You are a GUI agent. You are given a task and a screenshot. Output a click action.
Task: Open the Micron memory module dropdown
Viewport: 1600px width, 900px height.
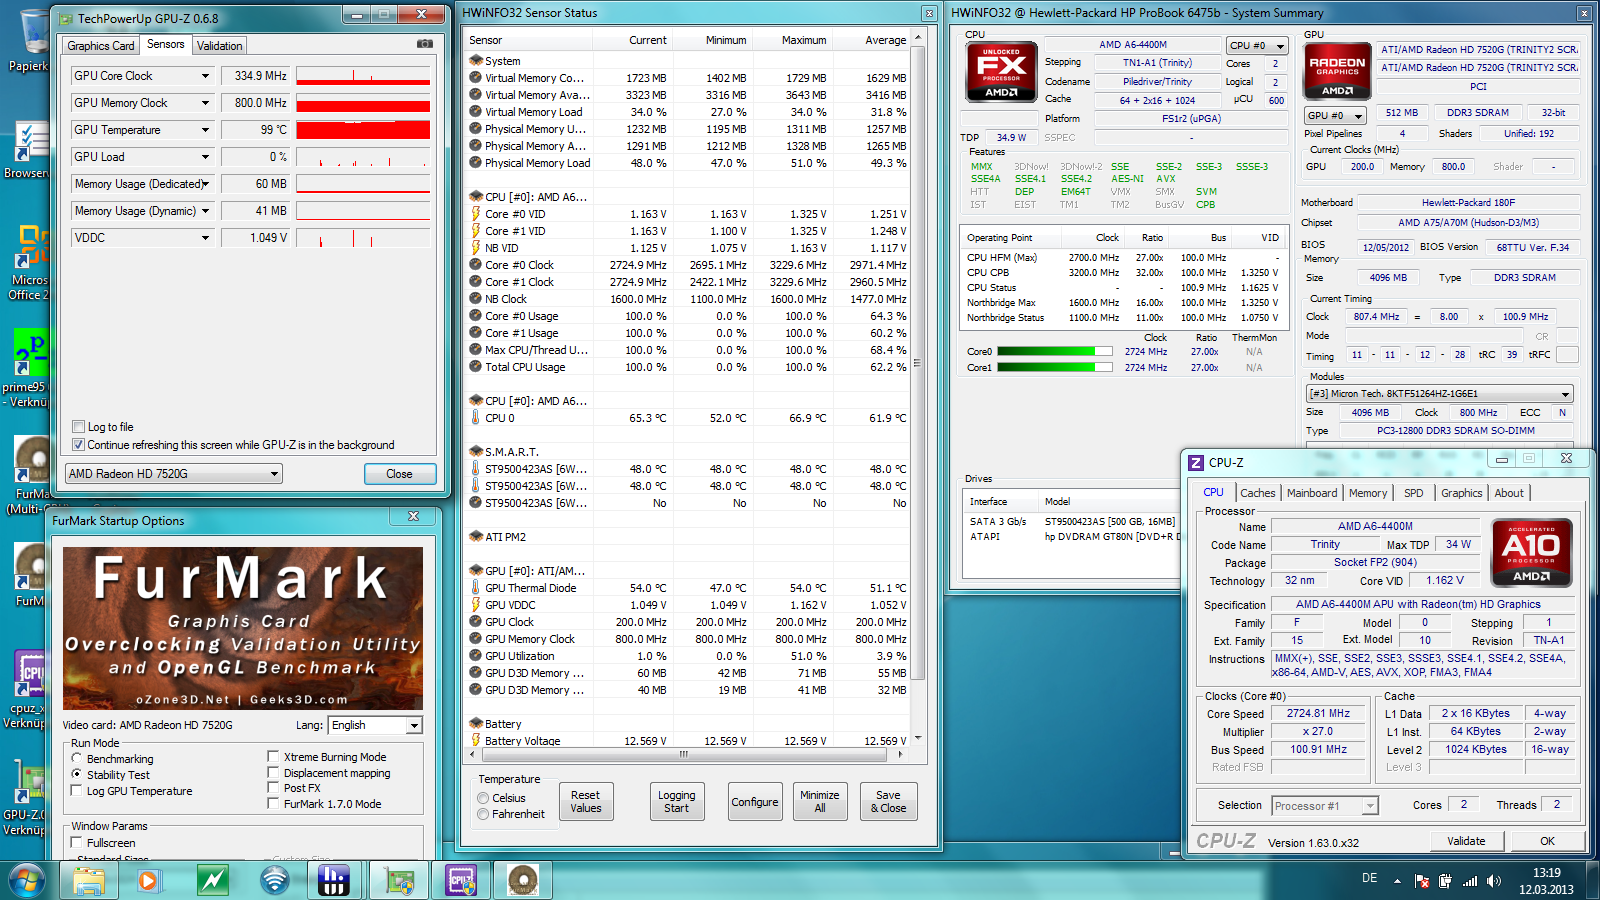point(1439,394)
